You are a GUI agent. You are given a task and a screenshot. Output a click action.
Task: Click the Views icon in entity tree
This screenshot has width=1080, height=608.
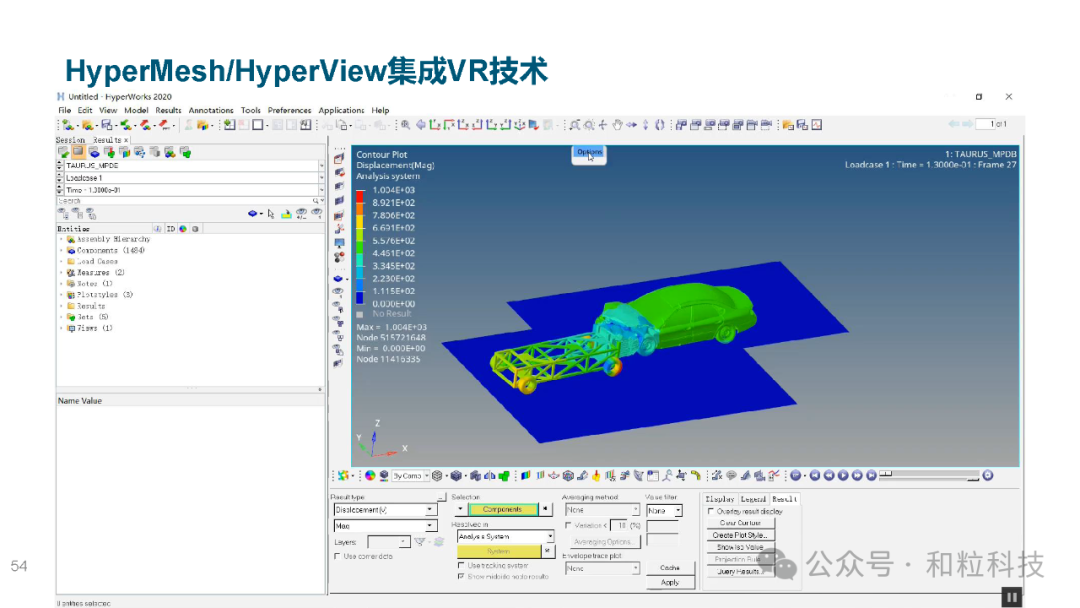(71, 328)
